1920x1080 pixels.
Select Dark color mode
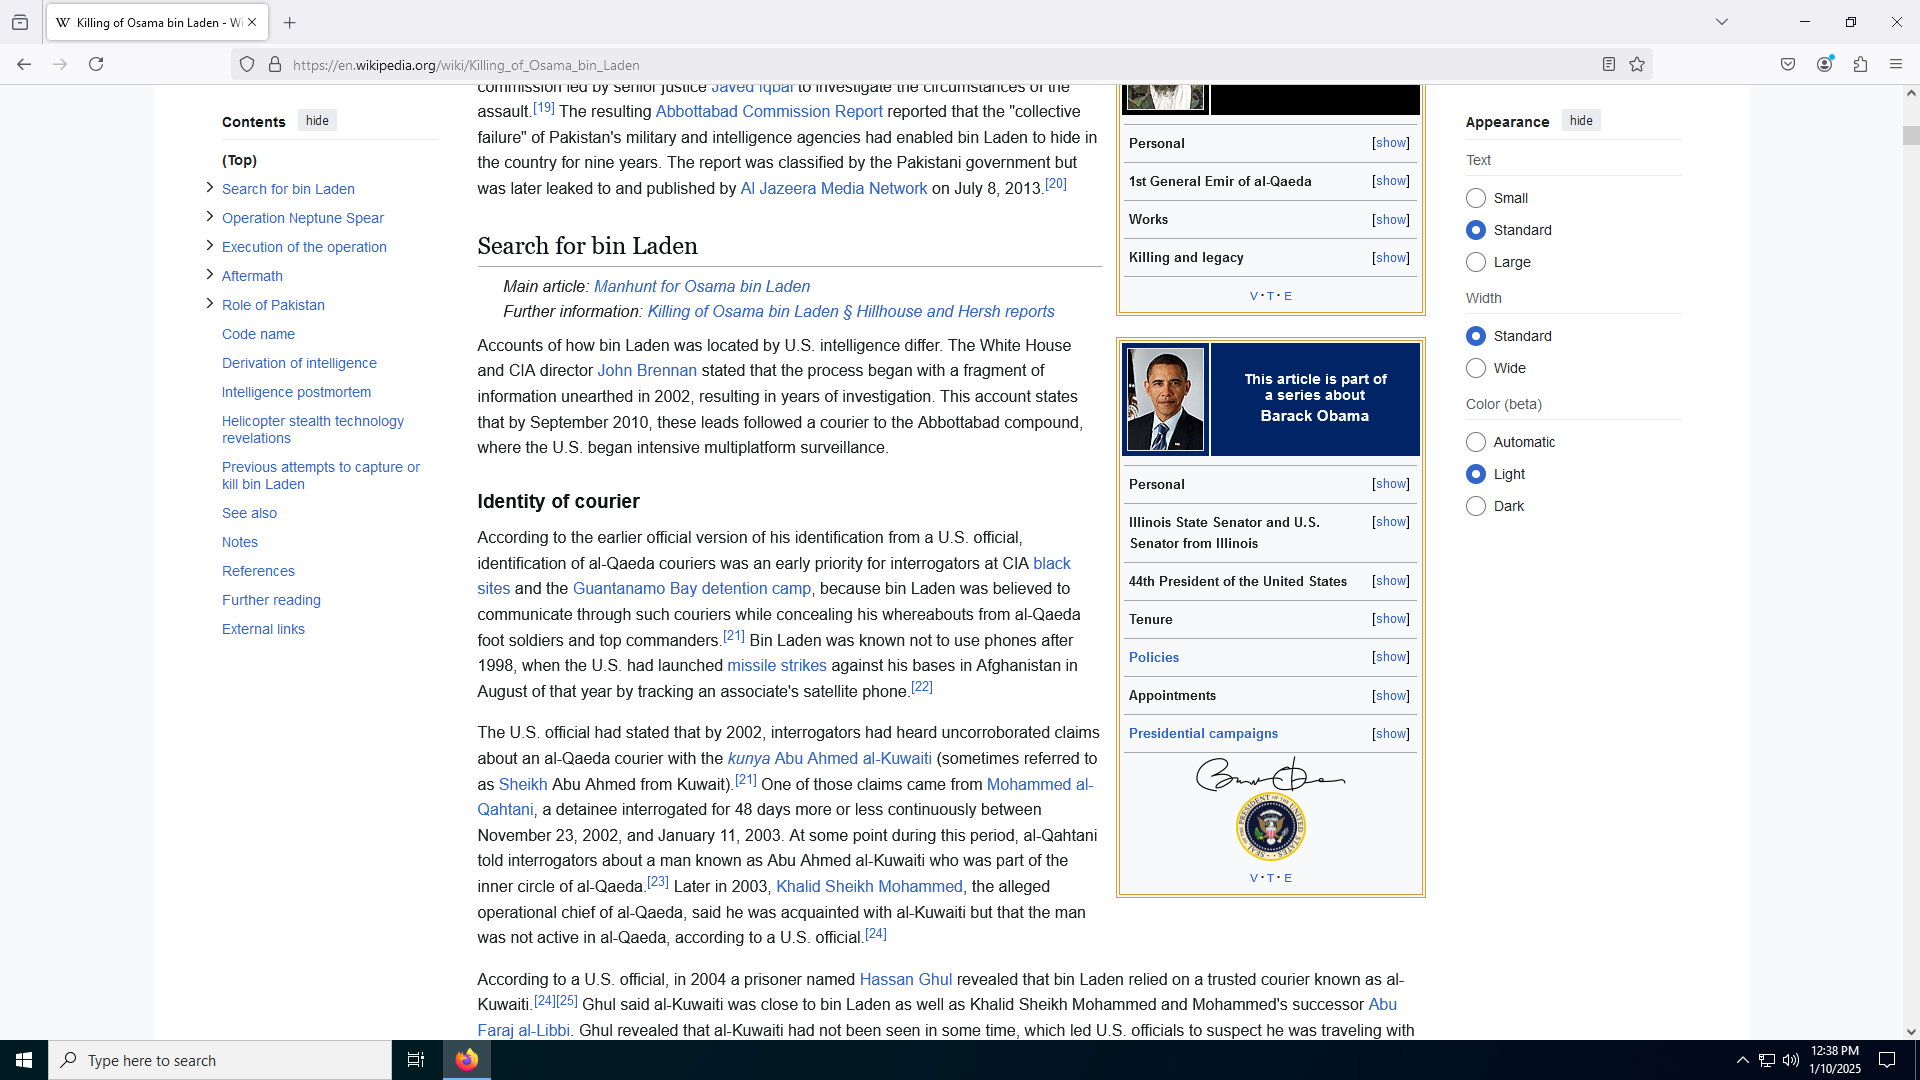(x=1476, y=506)
